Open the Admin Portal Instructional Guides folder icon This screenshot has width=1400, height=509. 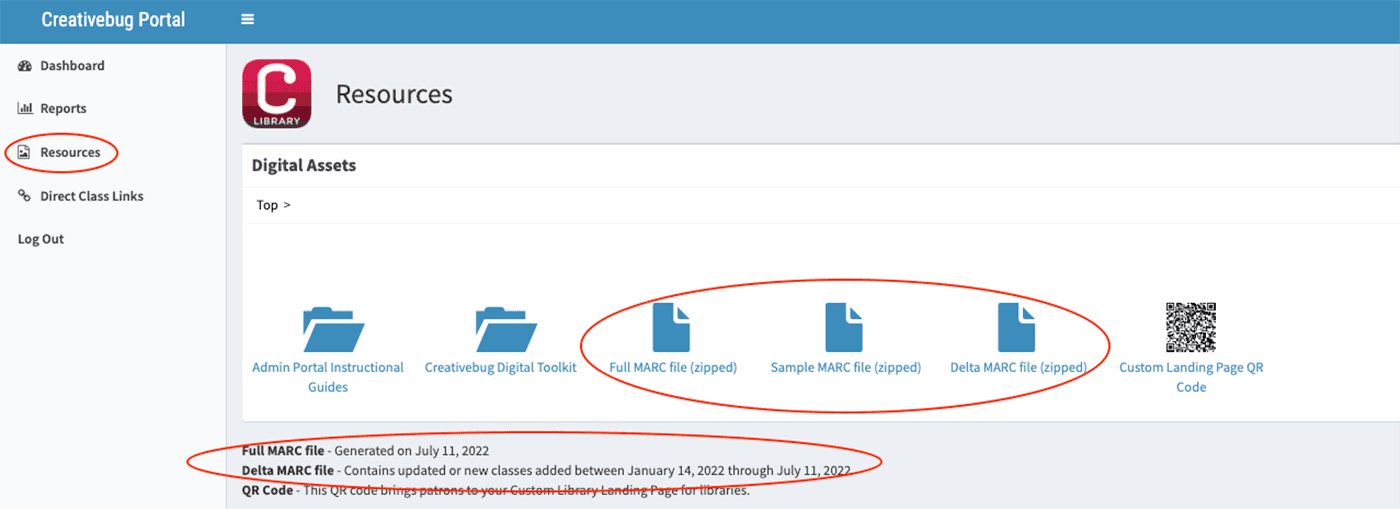point(333,329)
